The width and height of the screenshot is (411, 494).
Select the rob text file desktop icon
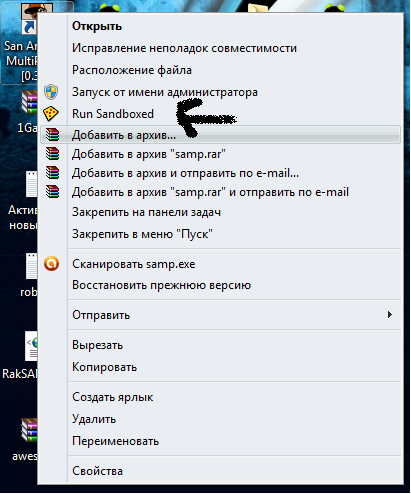[x=29, y=275]
